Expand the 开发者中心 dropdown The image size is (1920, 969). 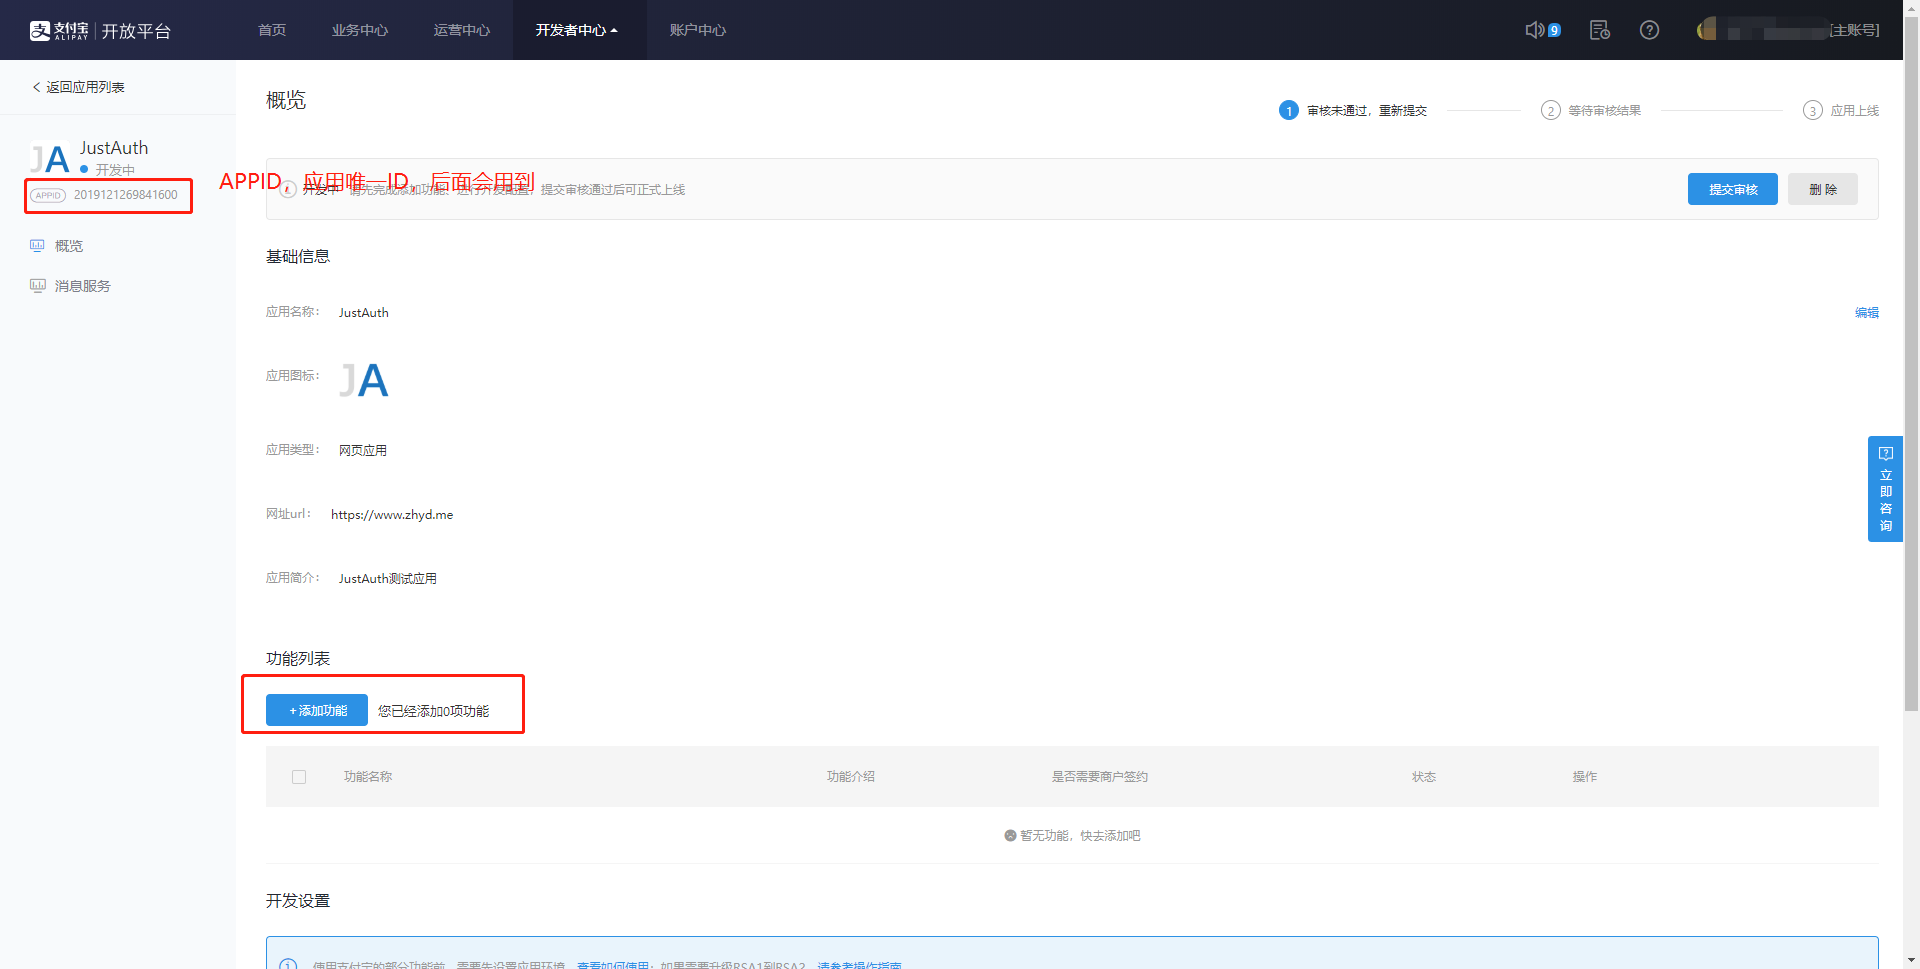[x=577, y=30]
